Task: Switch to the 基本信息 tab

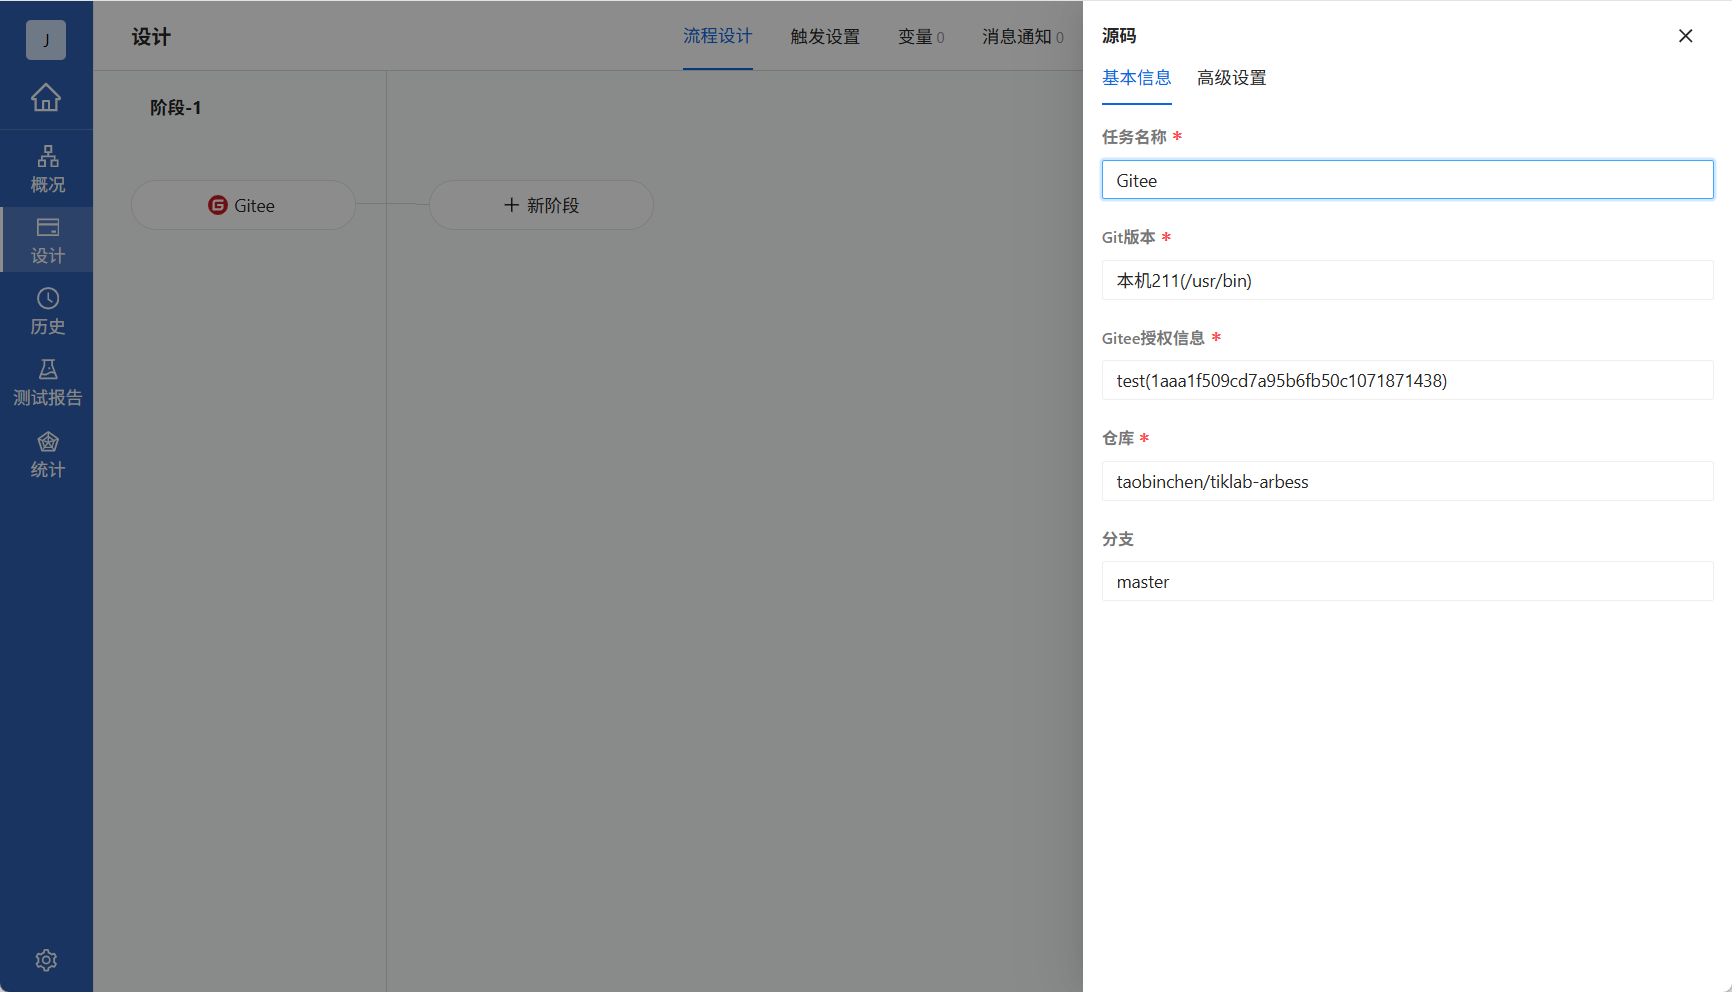Action: (x=1137, y=77)
